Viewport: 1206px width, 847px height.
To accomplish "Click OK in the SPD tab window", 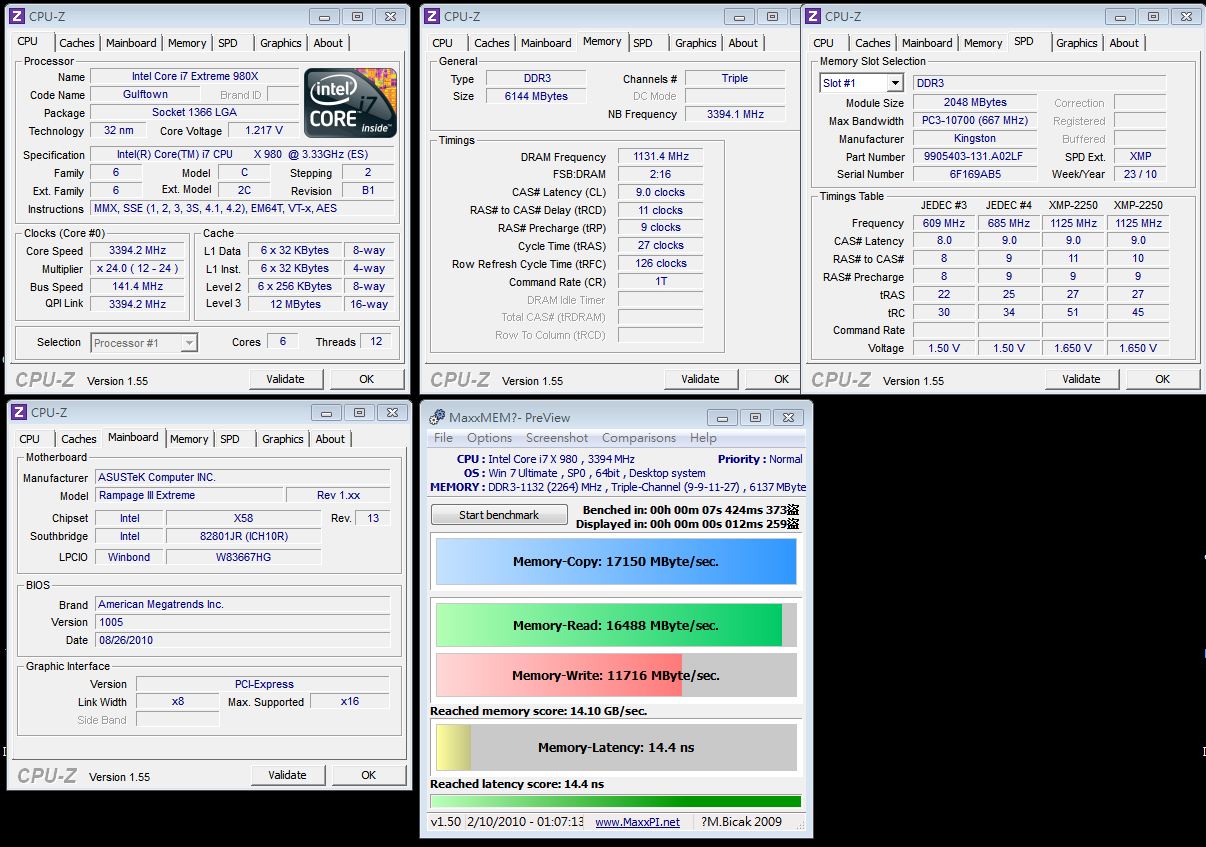I will click(x=1162, y=379).
